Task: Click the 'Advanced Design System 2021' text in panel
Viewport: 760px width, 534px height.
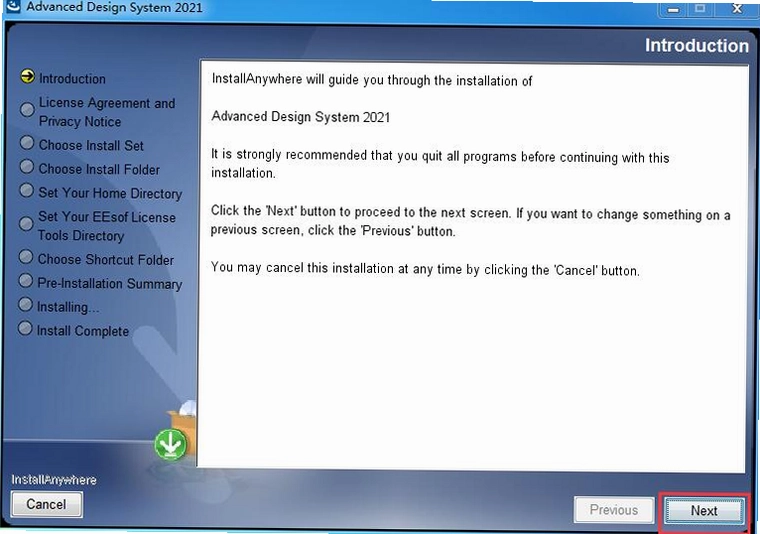Action: tap(301, 117)
